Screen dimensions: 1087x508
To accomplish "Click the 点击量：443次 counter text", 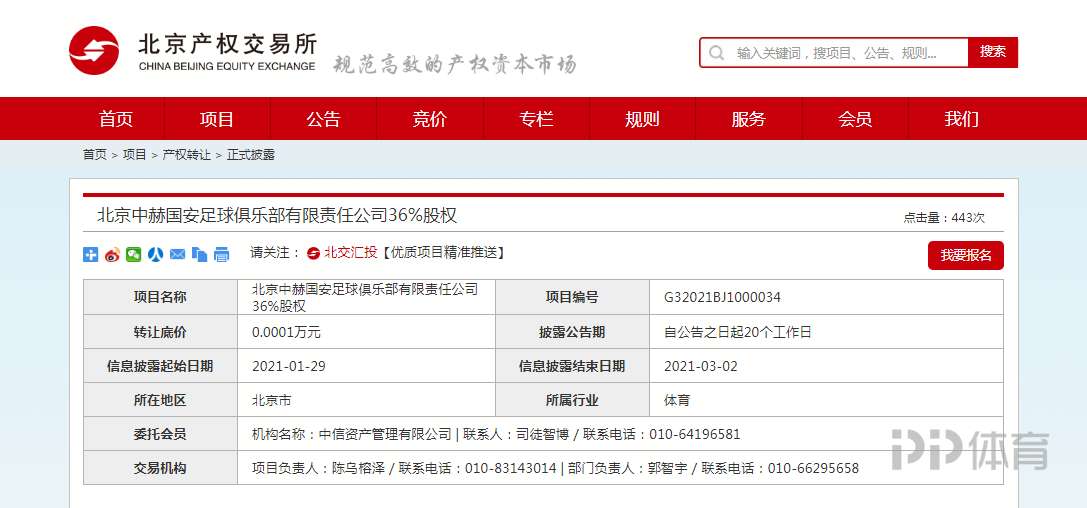I will tap(943, 218).
